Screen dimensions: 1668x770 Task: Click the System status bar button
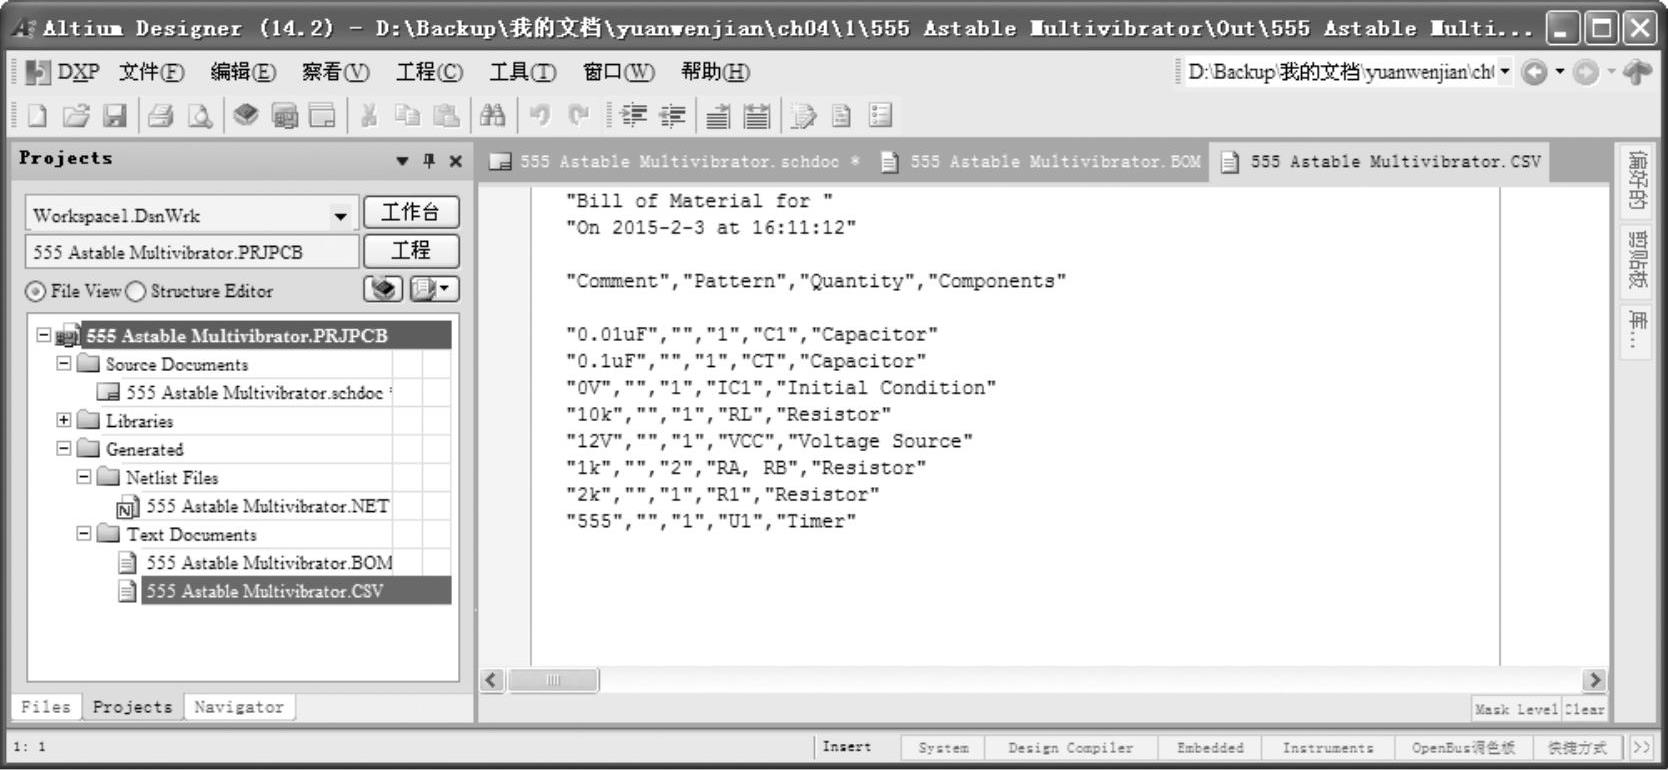pos(943,748)
